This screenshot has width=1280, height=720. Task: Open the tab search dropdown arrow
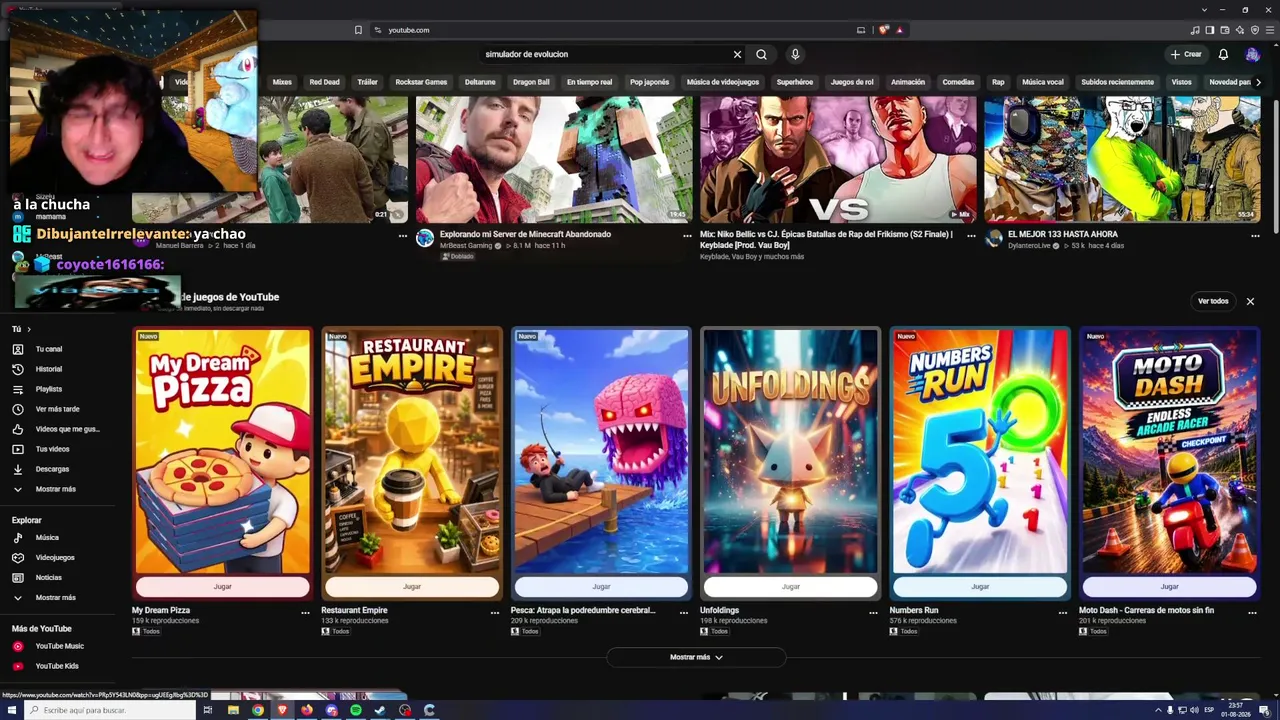pos(1204,9)
